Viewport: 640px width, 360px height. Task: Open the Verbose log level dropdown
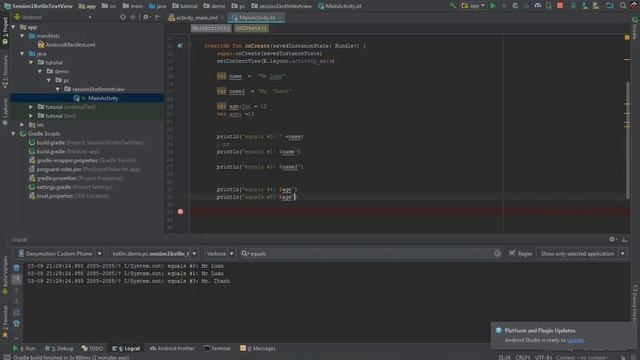coord(220,253)
